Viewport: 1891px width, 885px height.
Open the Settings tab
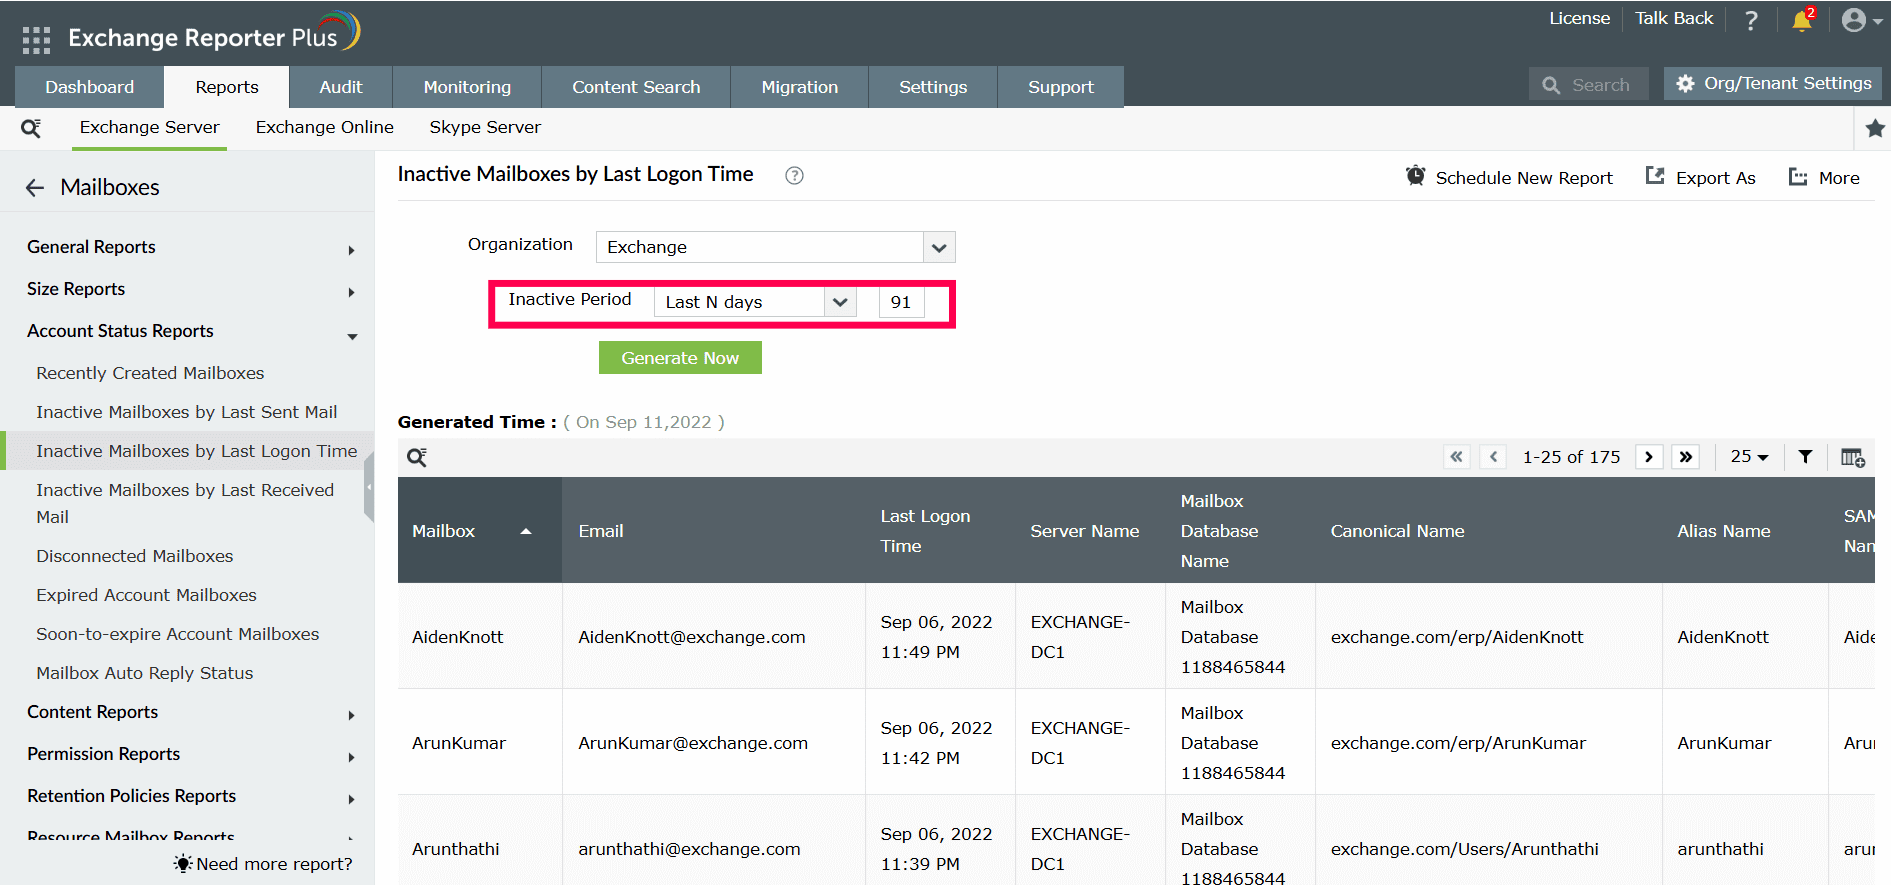click(x=933, y=87)
